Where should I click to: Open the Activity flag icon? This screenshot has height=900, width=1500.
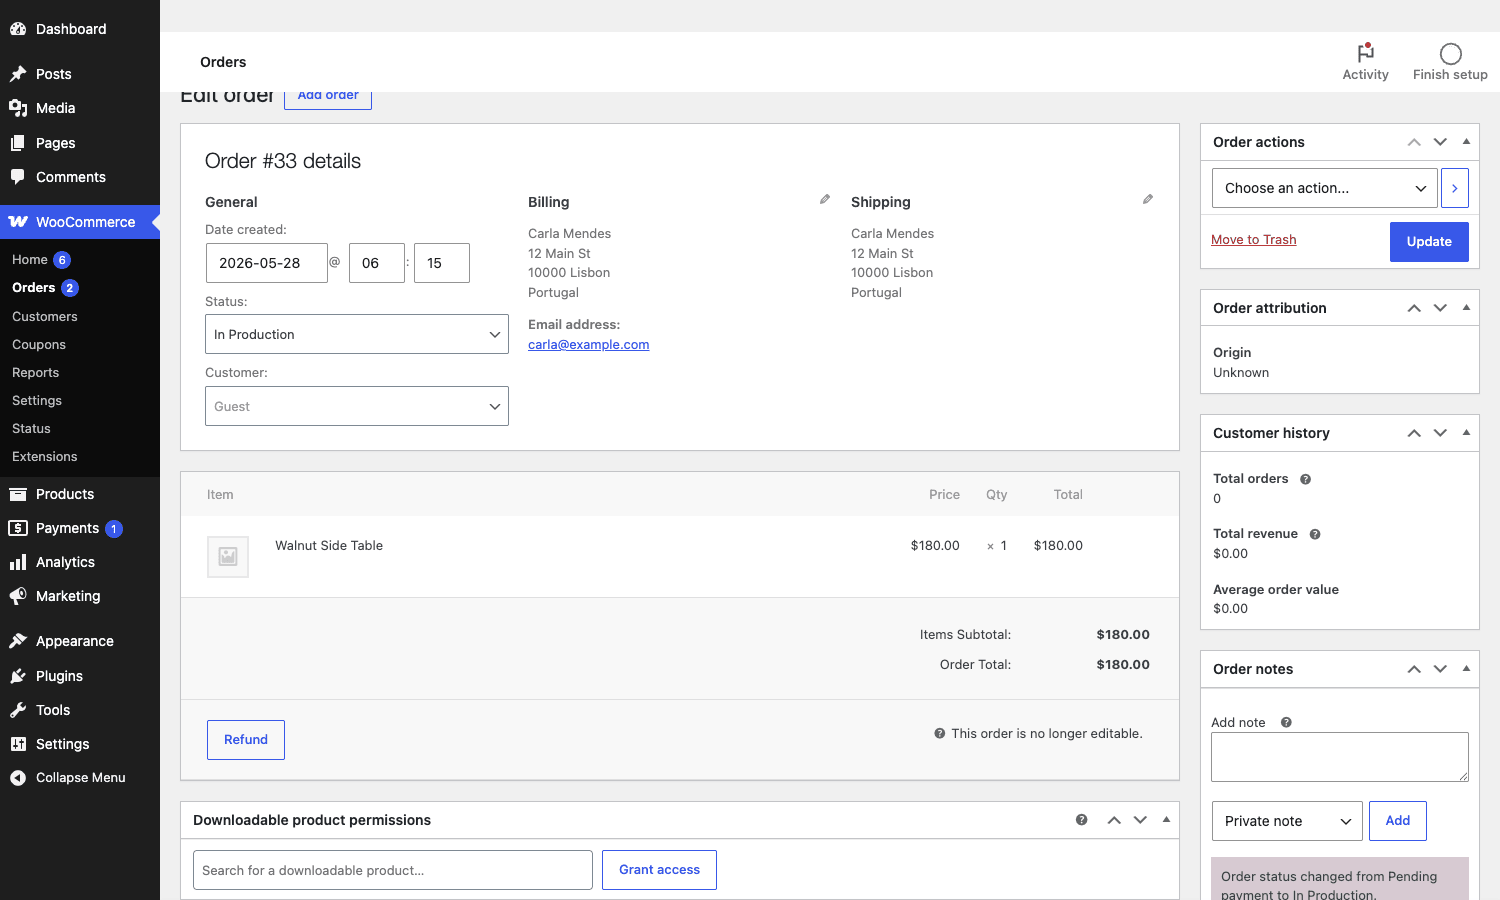coord(1365,53)
